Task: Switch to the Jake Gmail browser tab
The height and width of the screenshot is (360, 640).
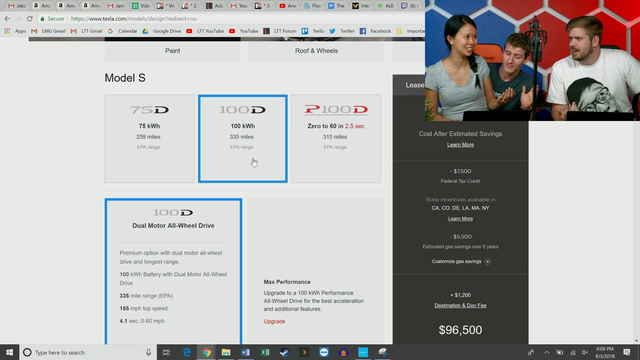Action: [x=17, y=6]
